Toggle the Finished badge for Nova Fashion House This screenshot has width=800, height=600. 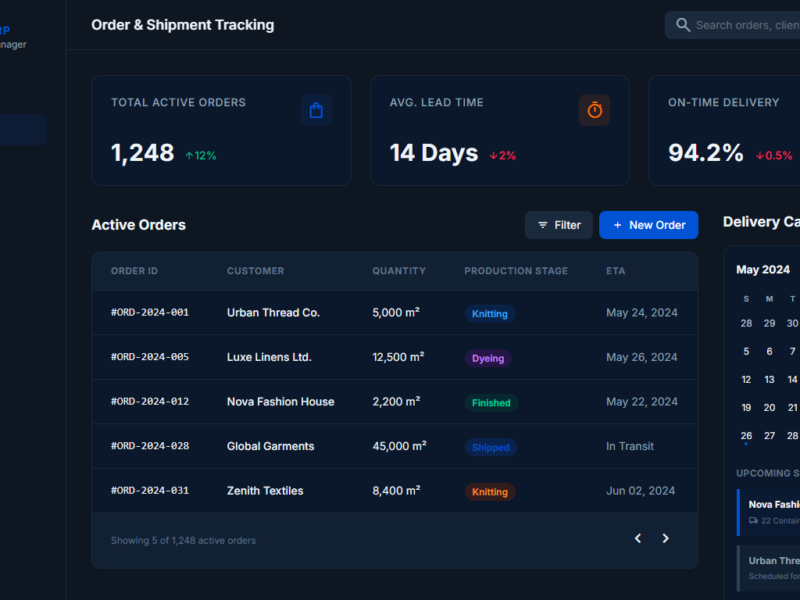(491, 402)
